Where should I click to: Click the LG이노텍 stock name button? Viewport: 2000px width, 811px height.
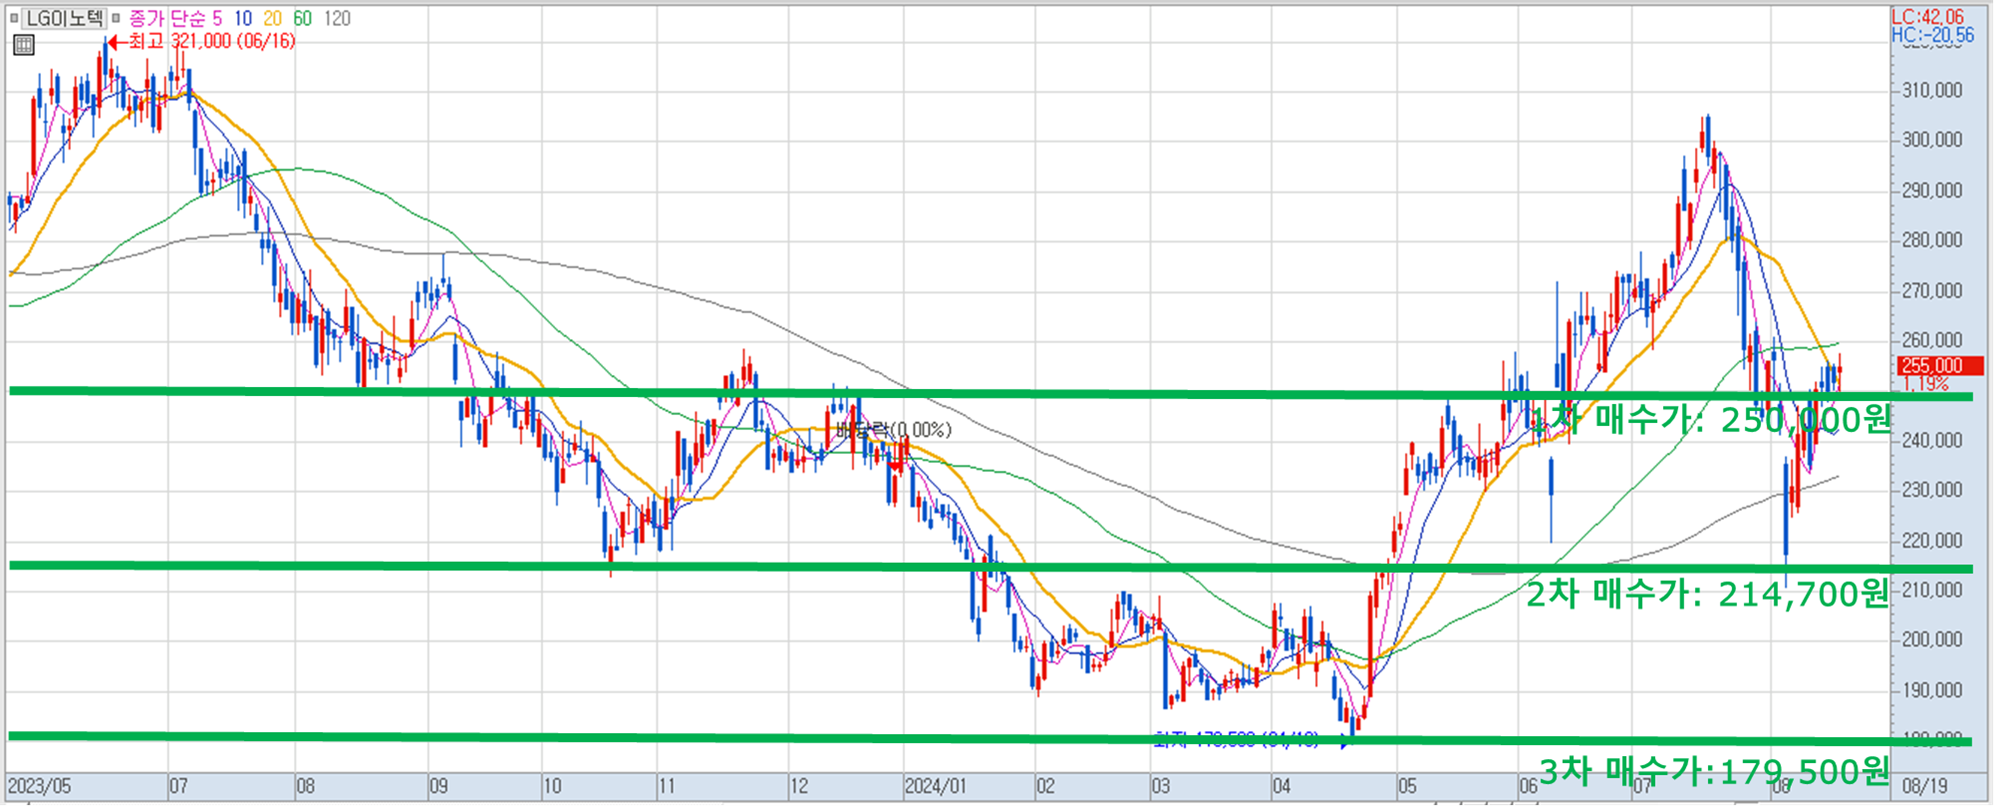pos(64,18)
